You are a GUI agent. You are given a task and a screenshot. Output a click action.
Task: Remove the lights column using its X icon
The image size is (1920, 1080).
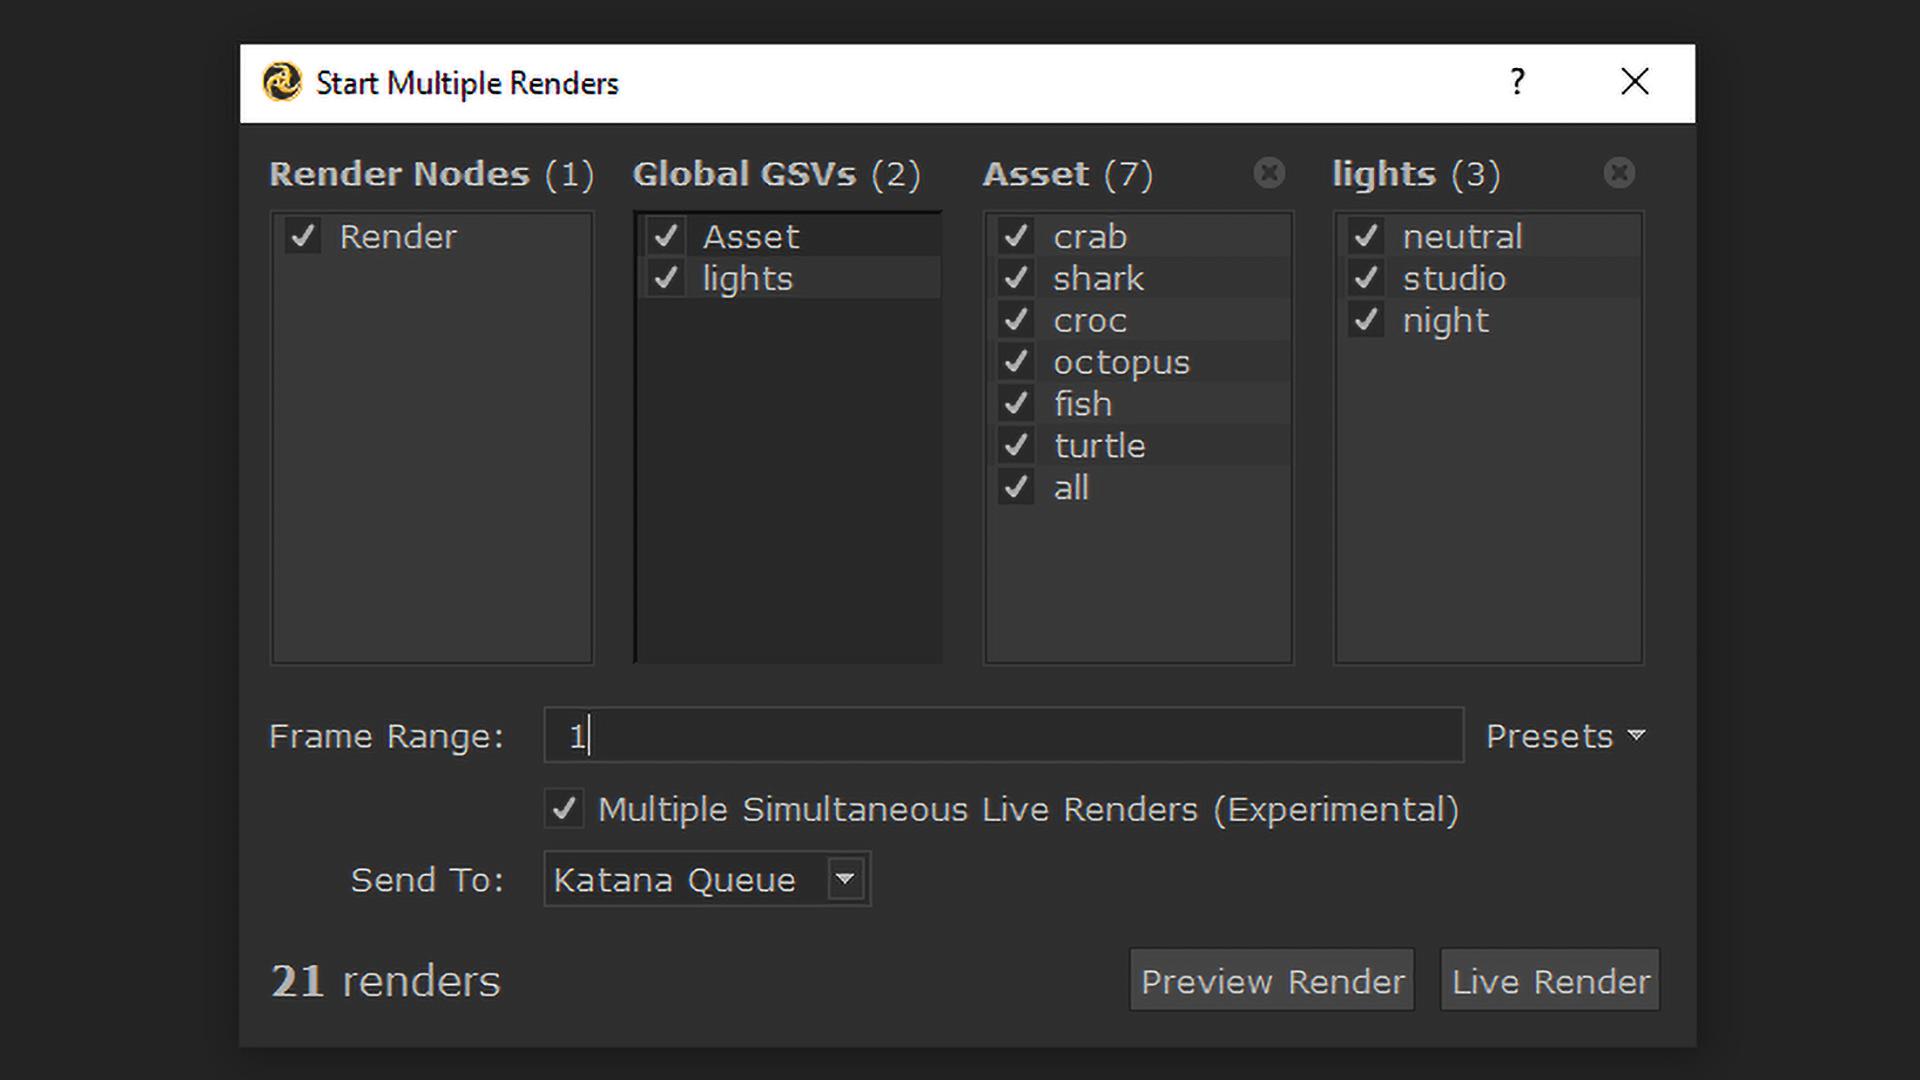tap(1619, 173)
